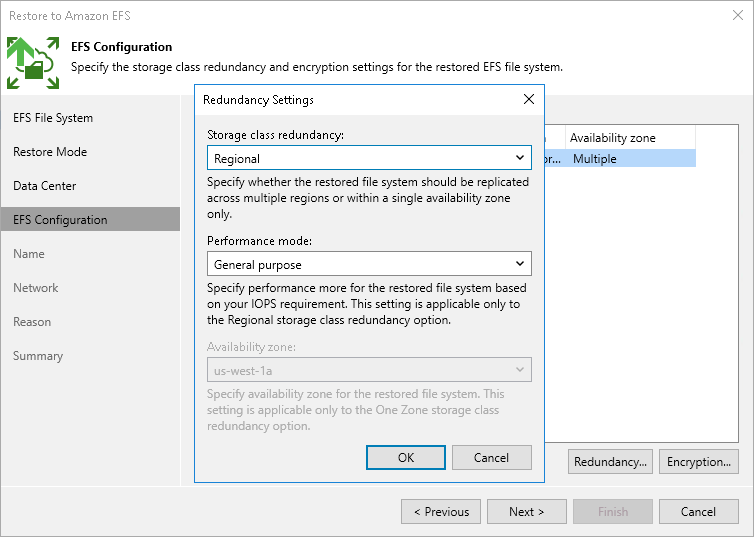Open the Storage class redundancy dropdown
754x537 pixels.
point(369,158)
